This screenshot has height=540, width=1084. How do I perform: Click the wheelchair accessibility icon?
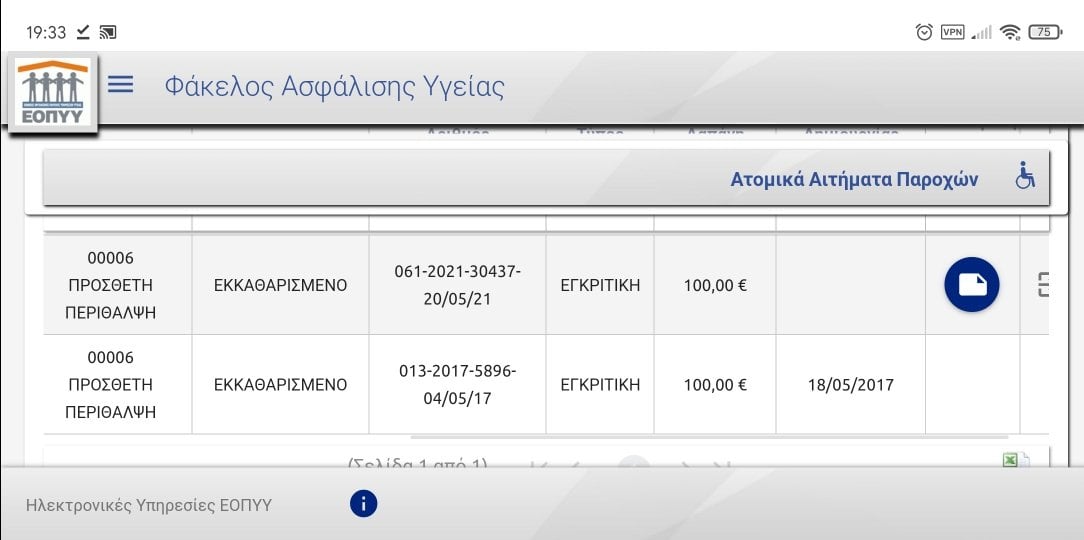pos(1025,176)
